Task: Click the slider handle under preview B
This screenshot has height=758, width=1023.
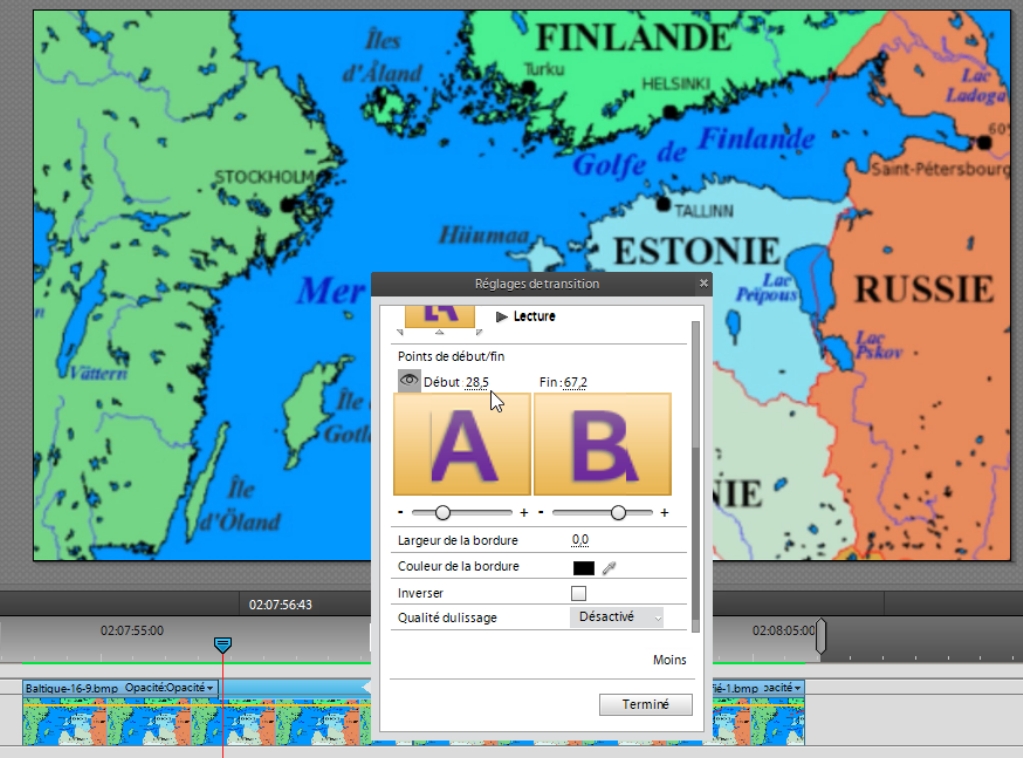Action: 618,513
